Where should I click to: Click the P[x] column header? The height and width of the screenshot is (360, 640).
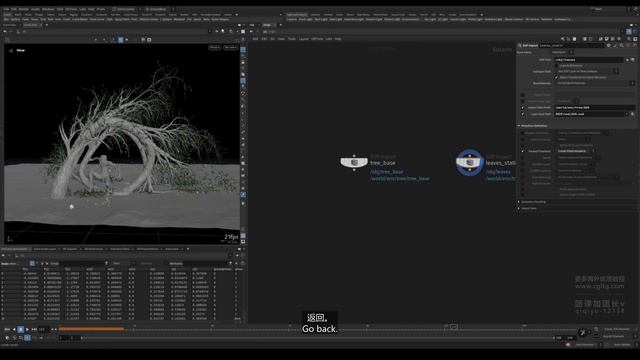tap(25, 269)
